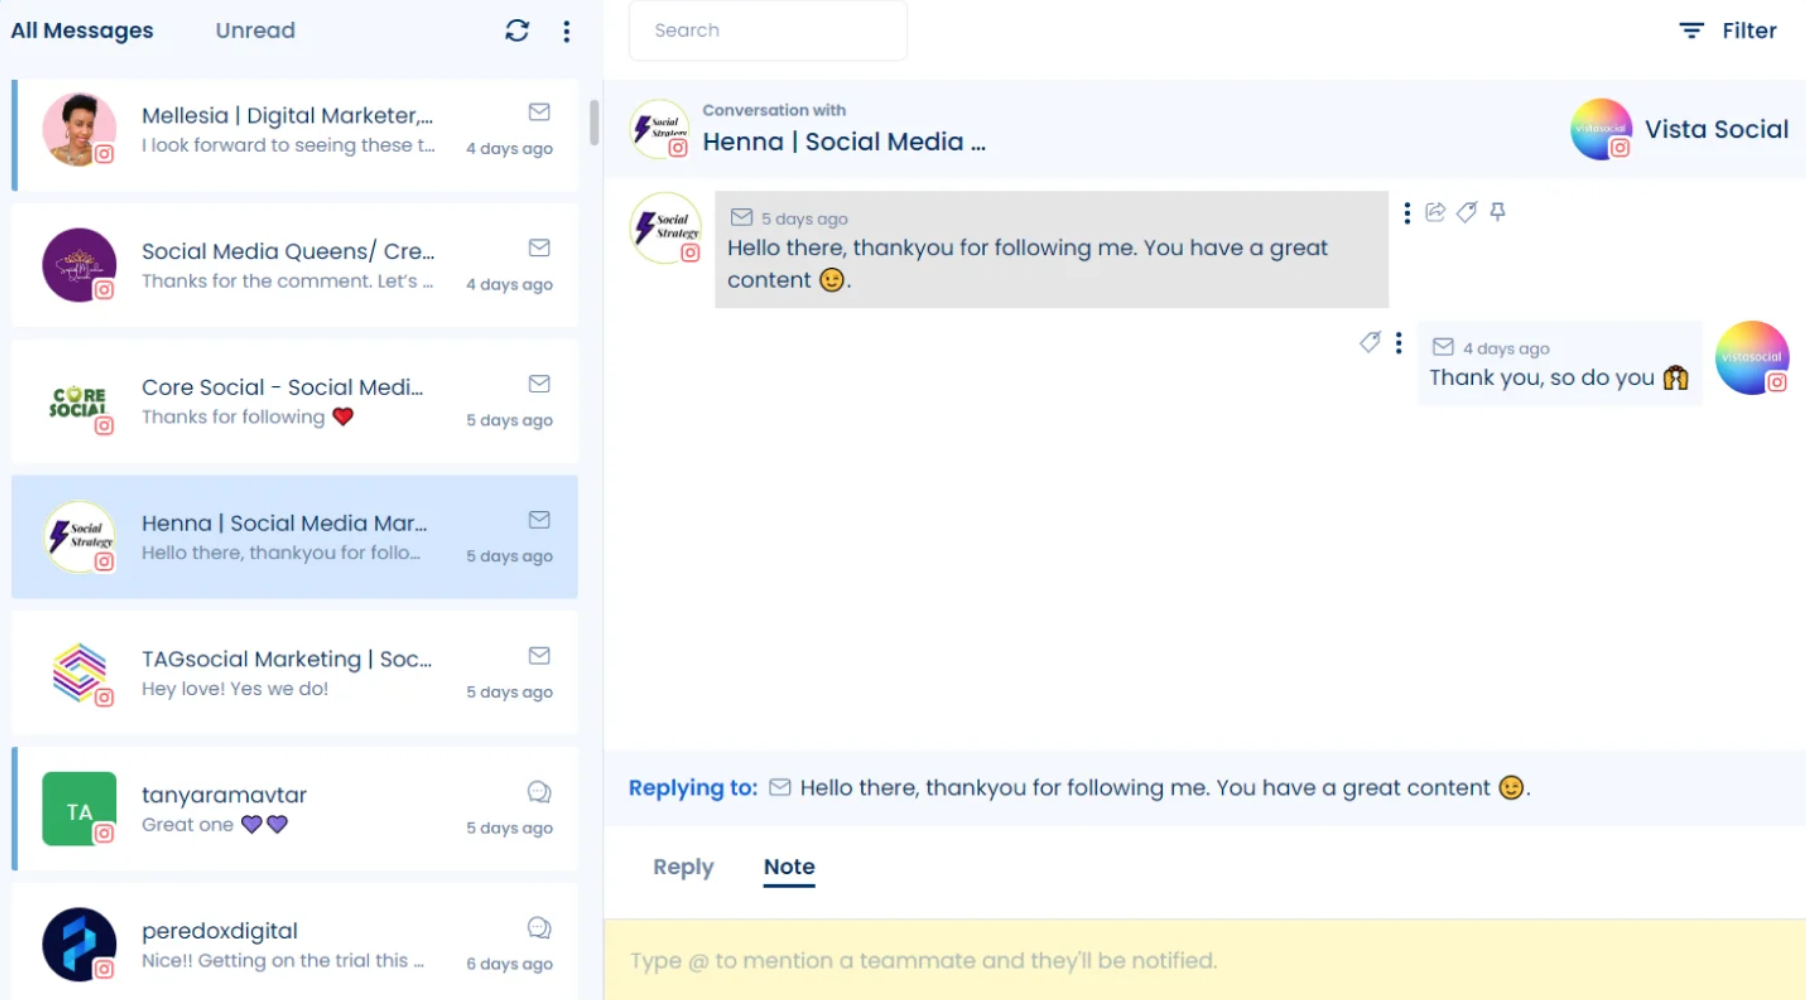
Task: Open options menu on Henna's message
Action: point(1407,212)
